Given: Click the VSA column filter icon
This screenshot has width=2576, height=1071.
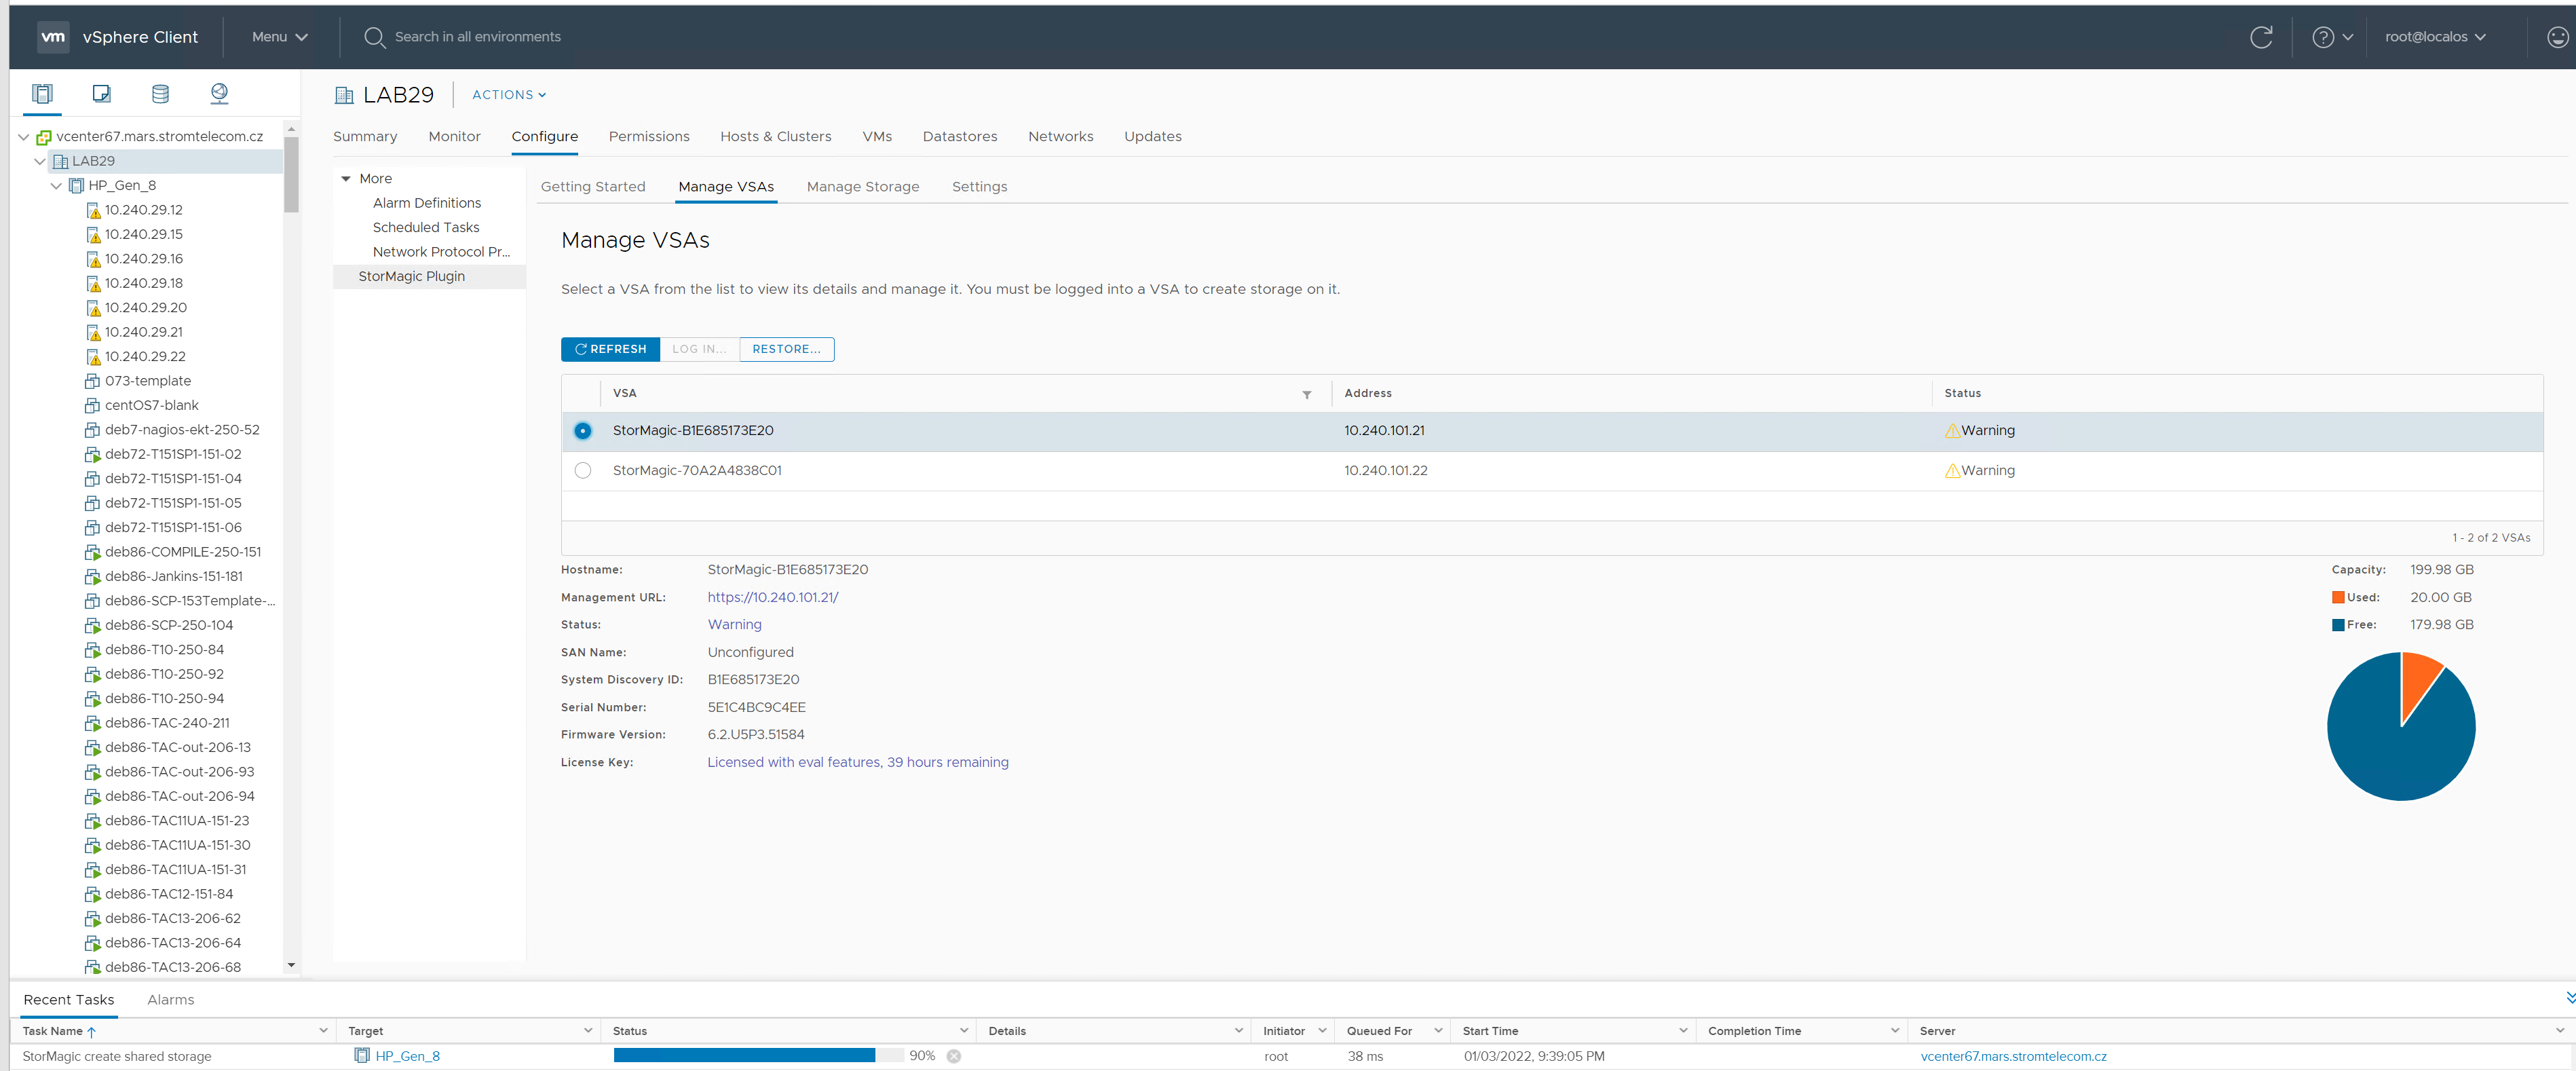Looking at the screenshot, I should tap(1306, 394).
